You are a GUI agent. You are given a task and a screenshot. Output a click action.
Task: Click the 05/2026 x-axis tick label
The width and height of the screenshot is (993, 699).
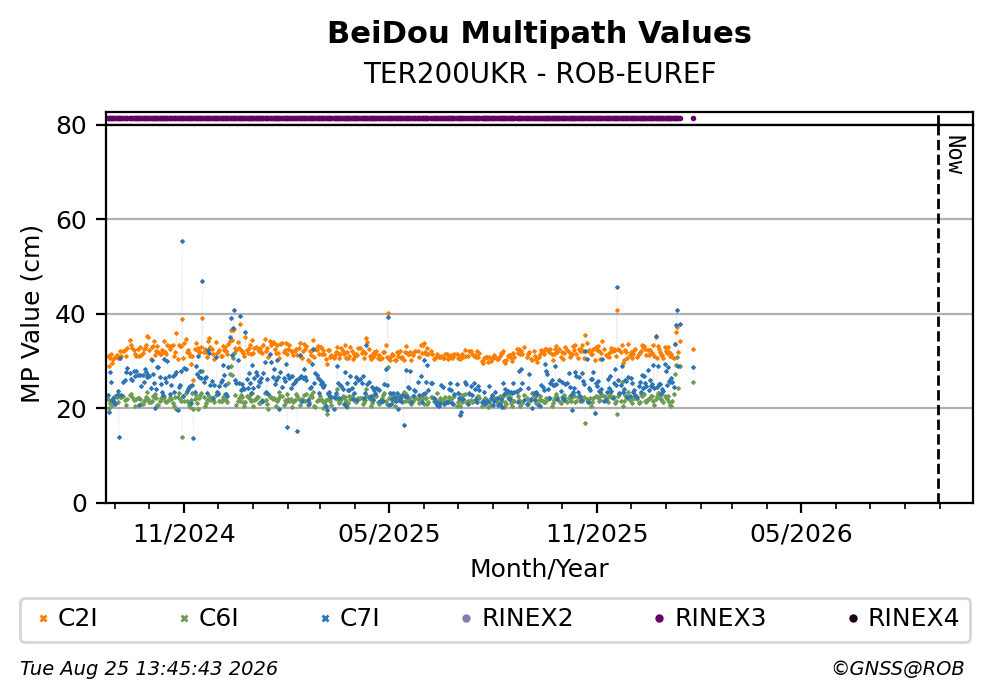[801, 534]
